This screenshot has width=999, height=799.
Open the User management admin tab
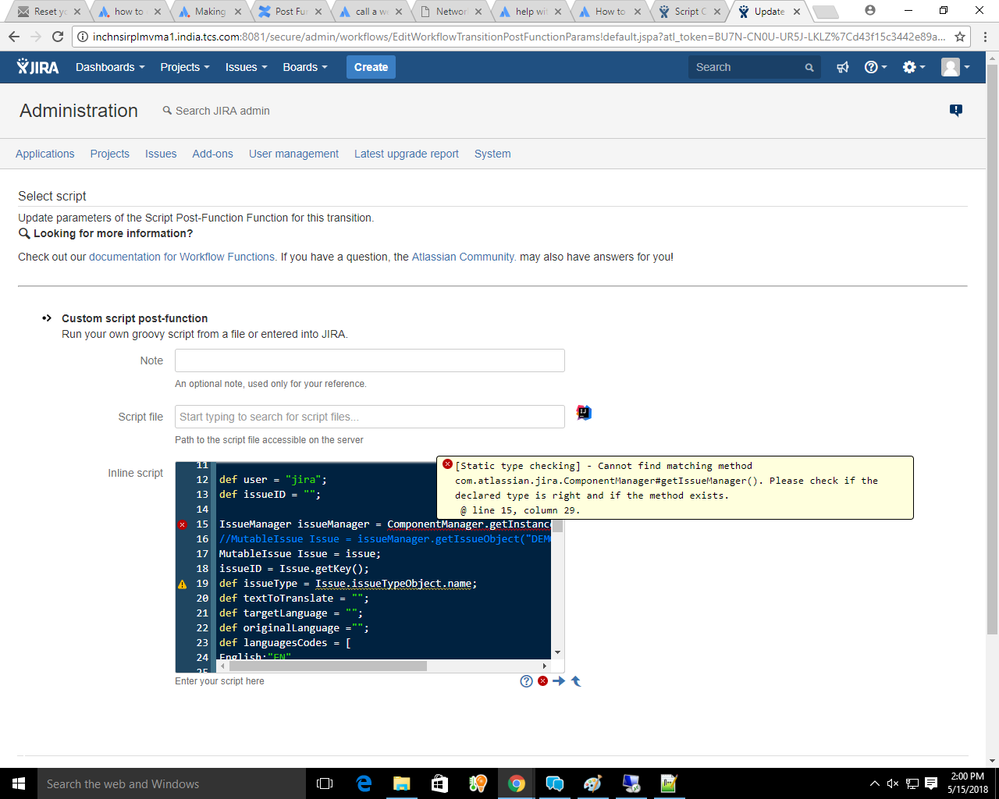pyautogui.click(x=294, y=154)
